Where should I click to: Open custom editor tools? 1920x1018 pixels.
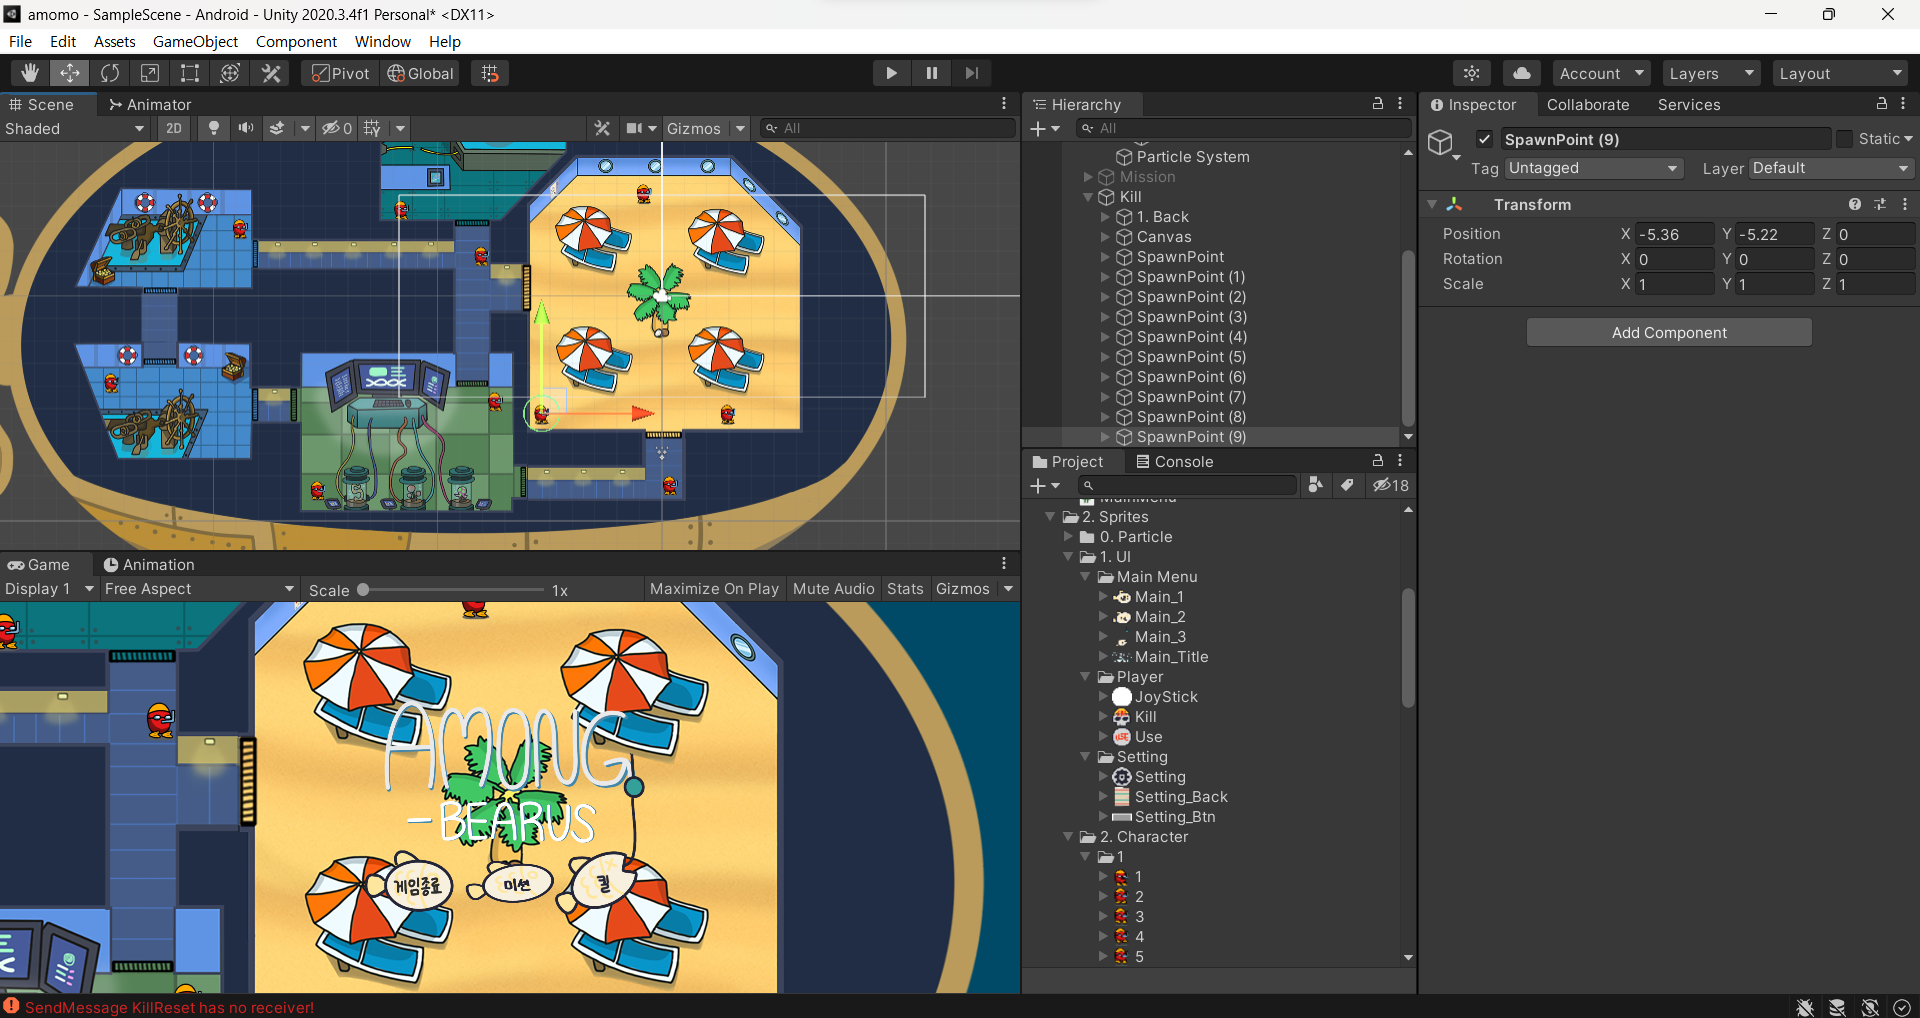pos(271,73)
